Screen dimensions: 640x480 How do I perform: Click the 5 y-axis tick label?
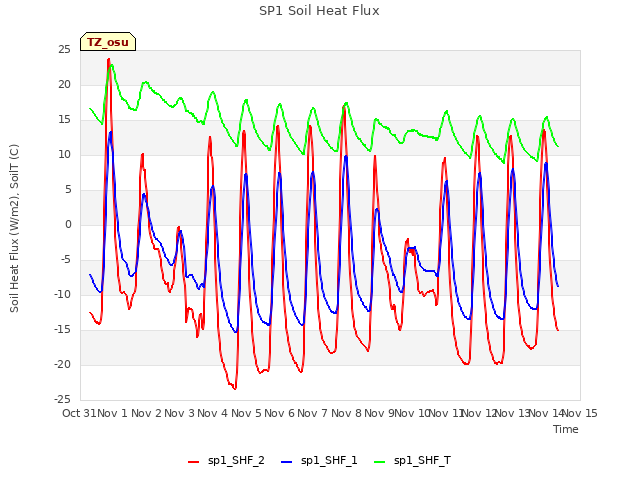(x=68, y=189)
